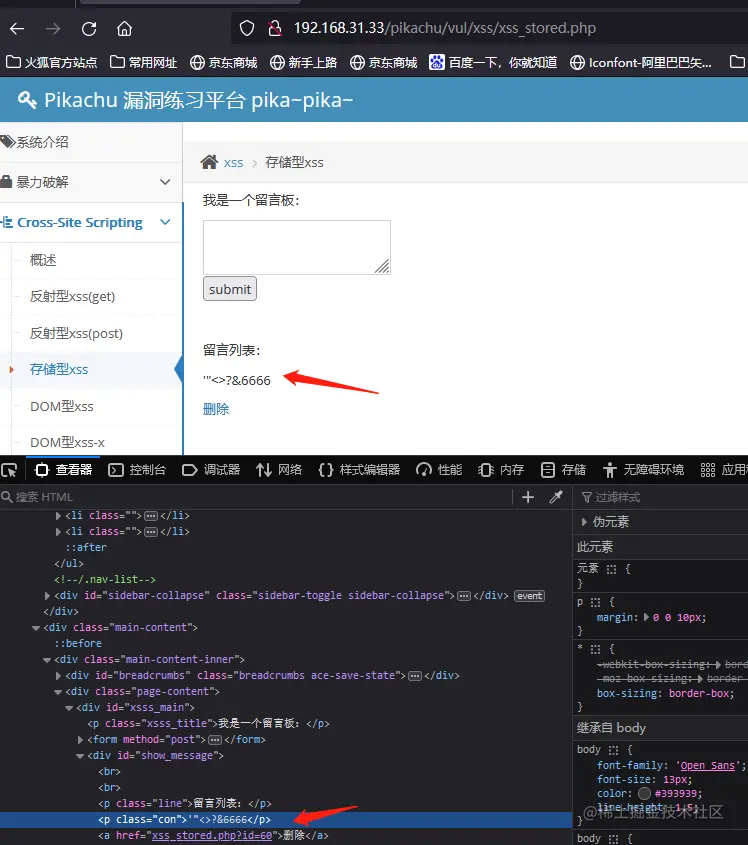Image resolution: width=748 pixels, height=845 pixels.
Task: Select 反射型xss(get) in the sidebar
Action: (x=72, y=296)
